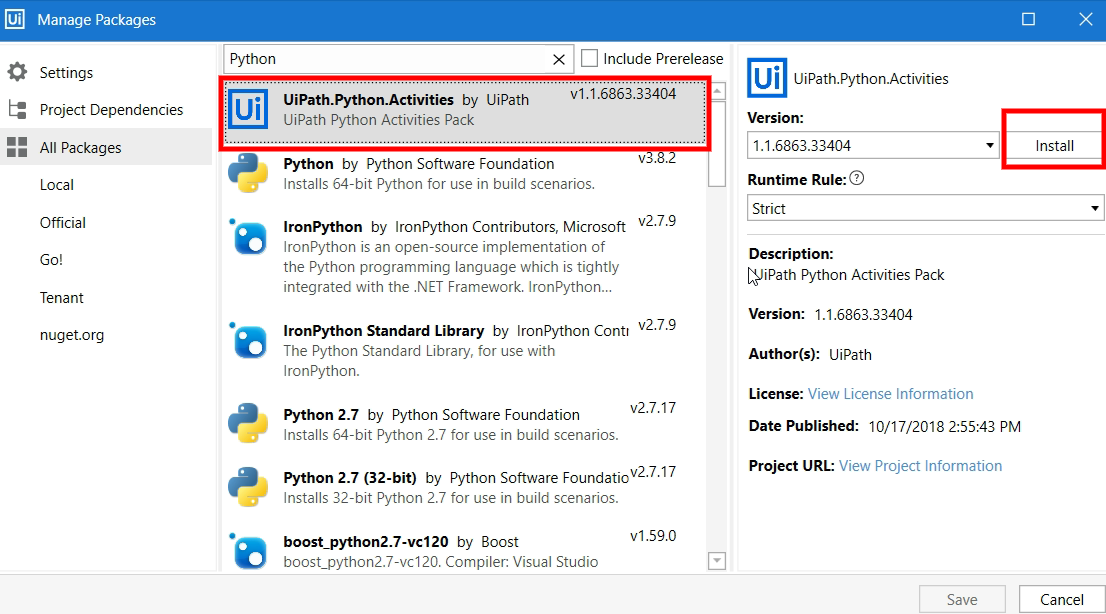This screenshot has height=614, width=1106.
Task: Open the View License Information link
Action: click(x=890, y=394)
